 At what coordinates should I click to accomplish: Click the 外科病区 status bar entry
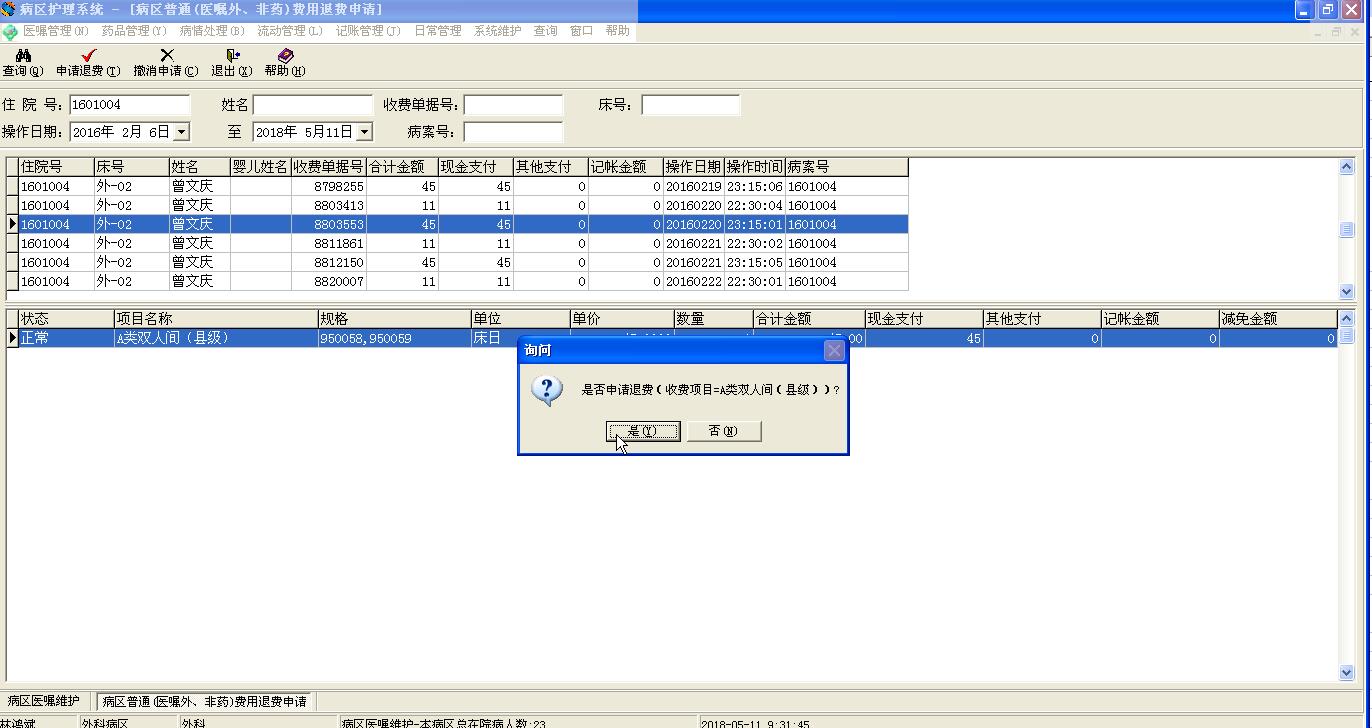129,722
